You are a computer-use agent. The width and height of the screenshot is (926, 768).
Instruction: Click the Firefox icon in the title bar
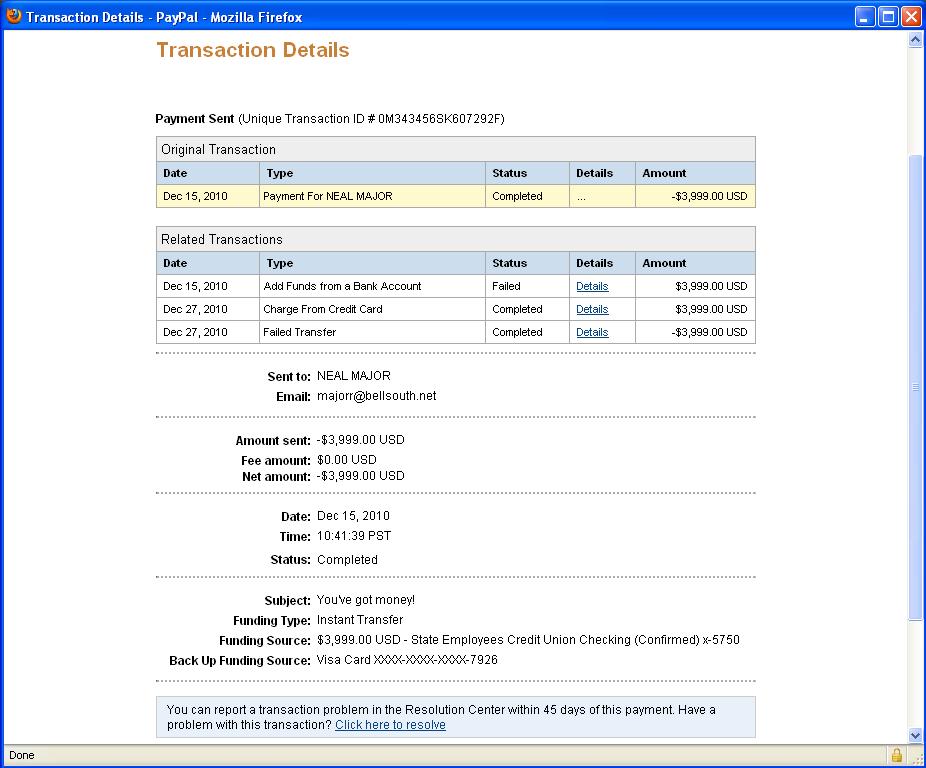pos(13,16)
